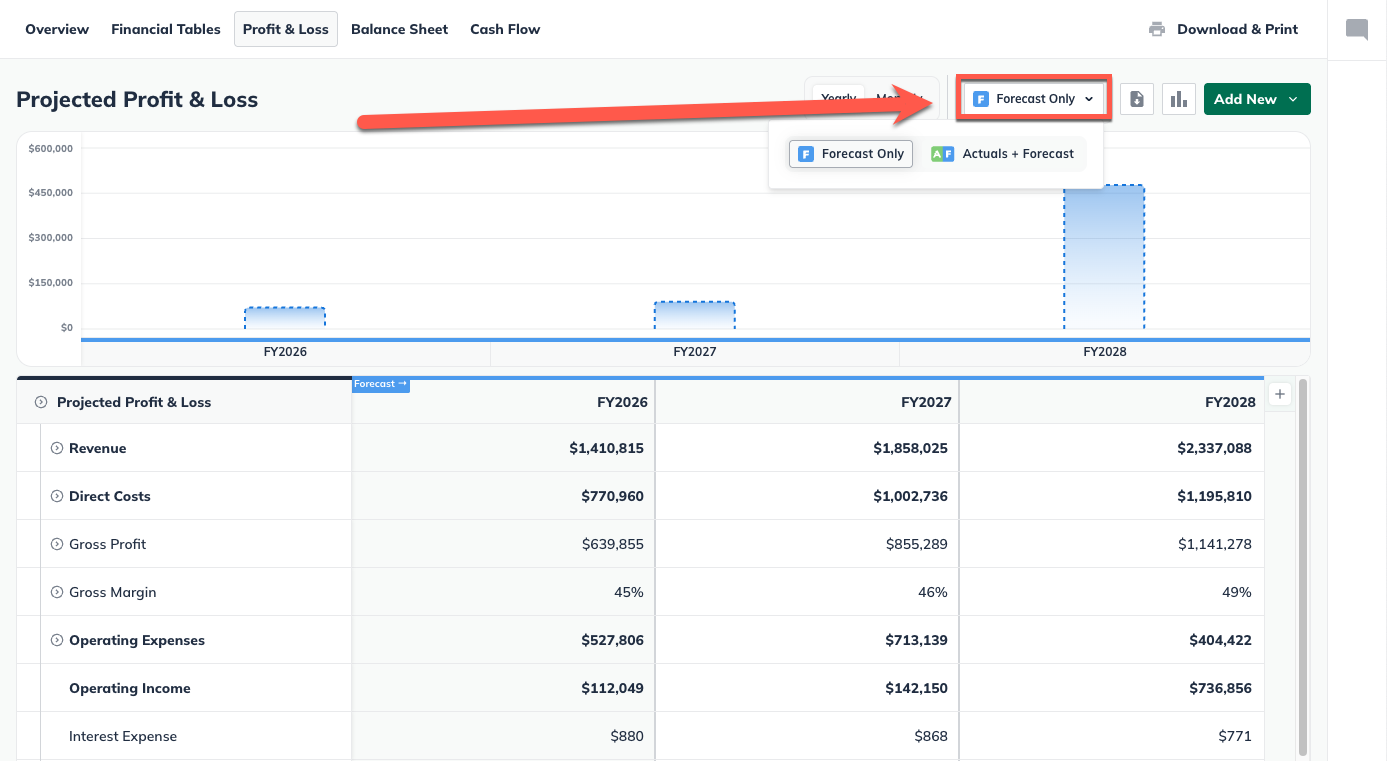Click the Direct Costs FY2028 value $1,195,810
The height and width of the screenshot is (761, 1387).
(1215, 496)
